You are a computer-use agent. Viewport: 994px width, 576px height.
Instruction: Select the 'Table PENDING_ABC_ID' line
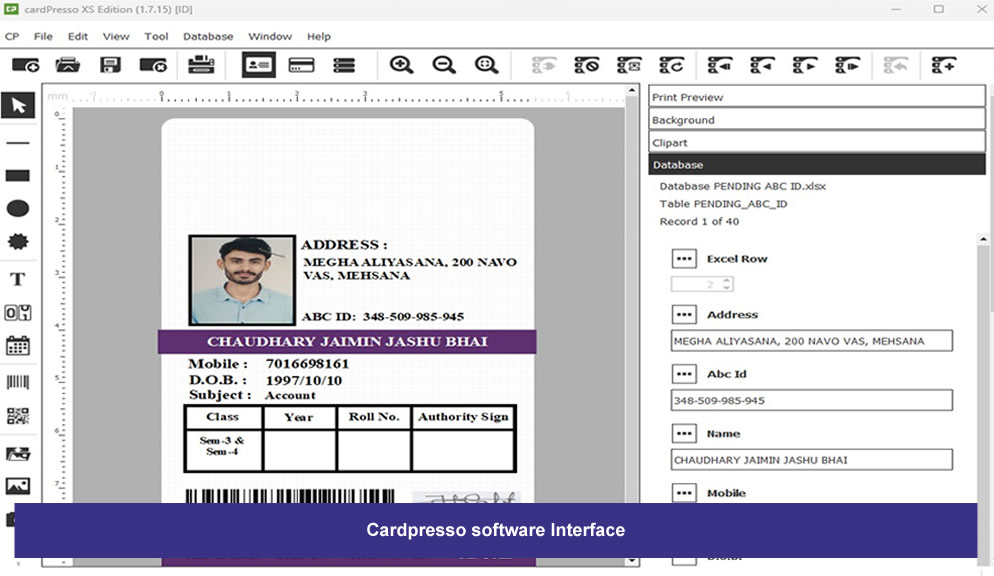[x=723, y=204]
